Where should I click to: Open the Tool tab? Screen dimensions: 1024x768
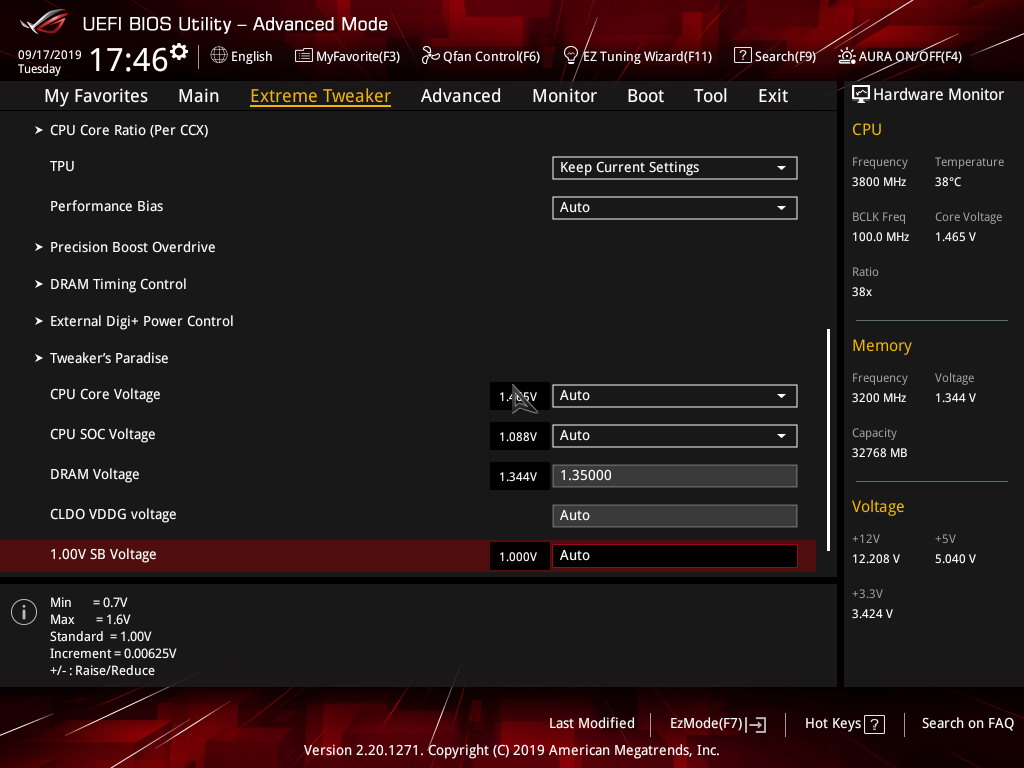[x=711, y=96]
